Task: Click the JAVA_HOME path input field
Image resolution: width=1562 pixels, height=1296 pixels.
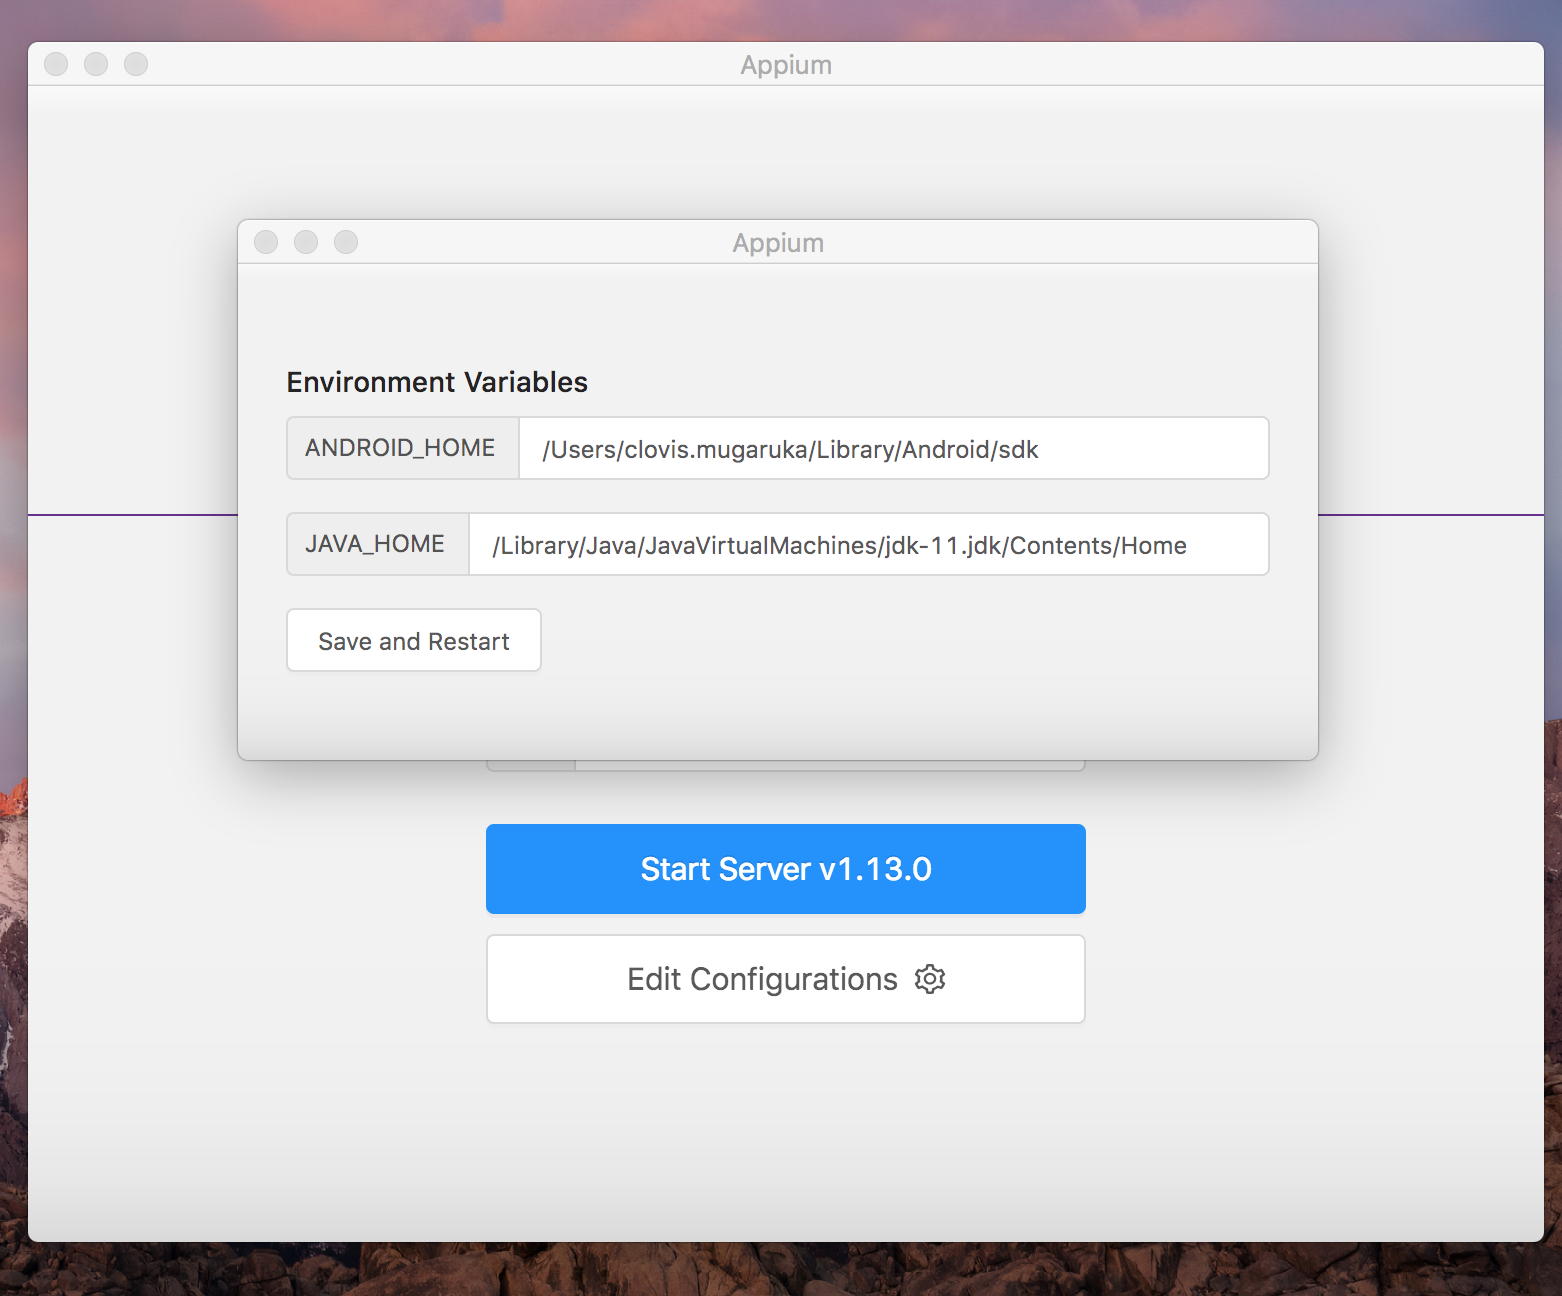Action: pyautogui.click(x=869, y=544)
